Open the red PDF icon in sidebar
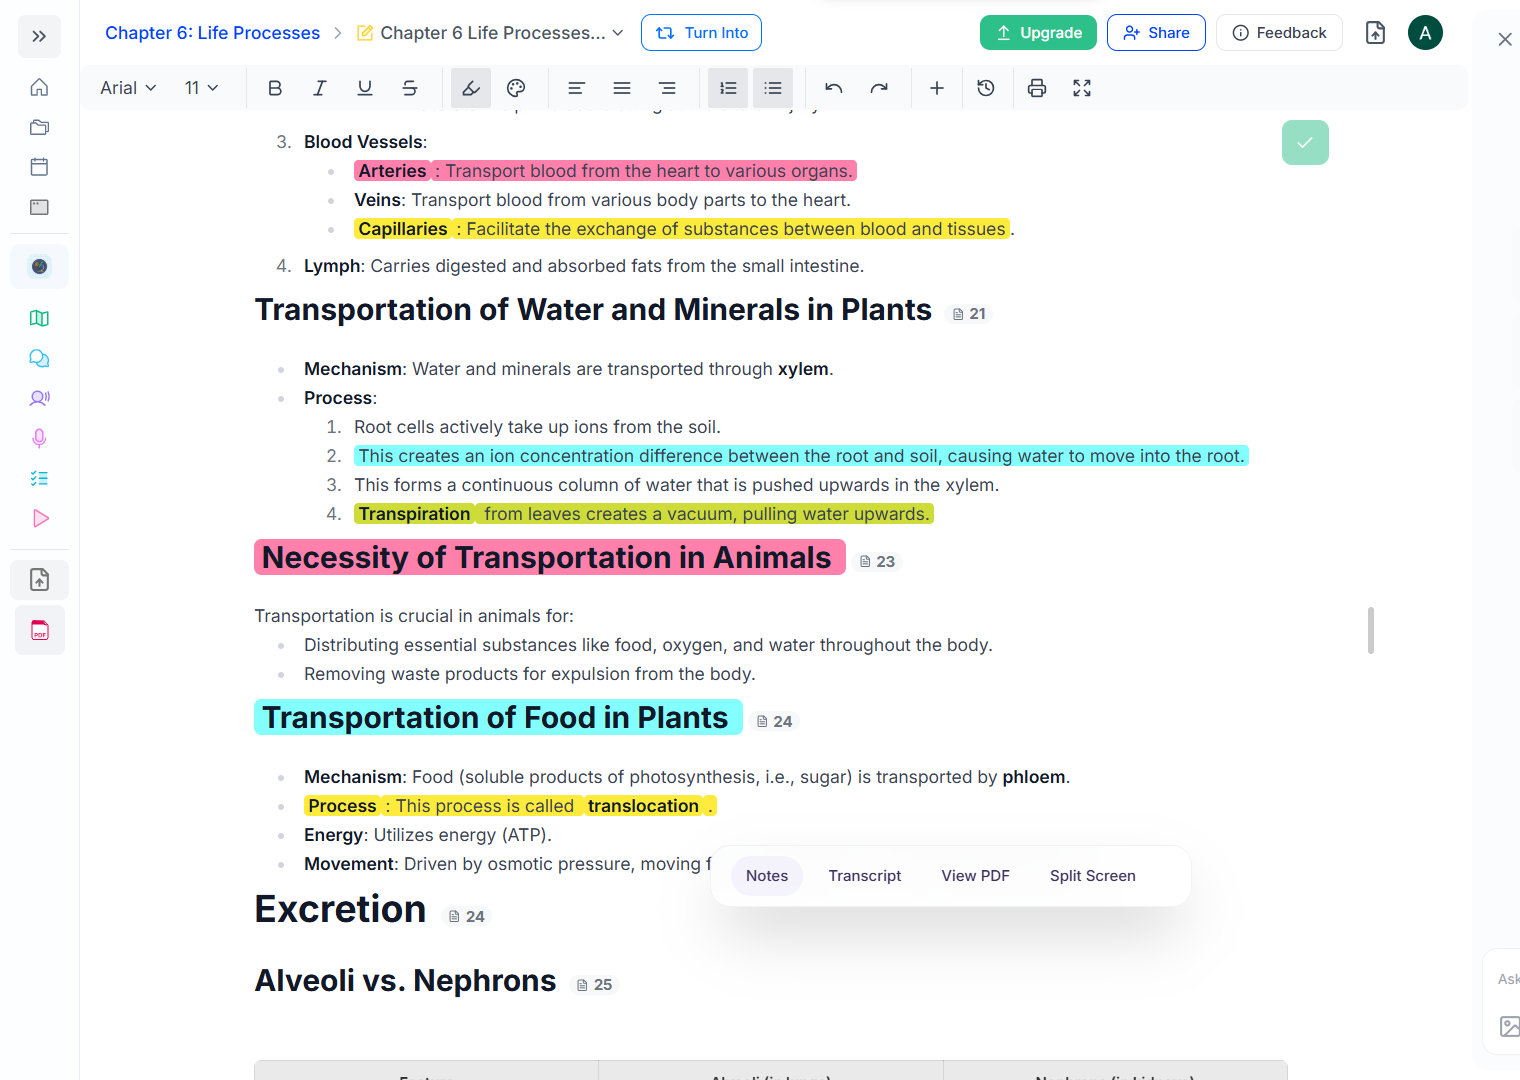This screenshot has width=1520, height=1080. (x=39, y=630)
